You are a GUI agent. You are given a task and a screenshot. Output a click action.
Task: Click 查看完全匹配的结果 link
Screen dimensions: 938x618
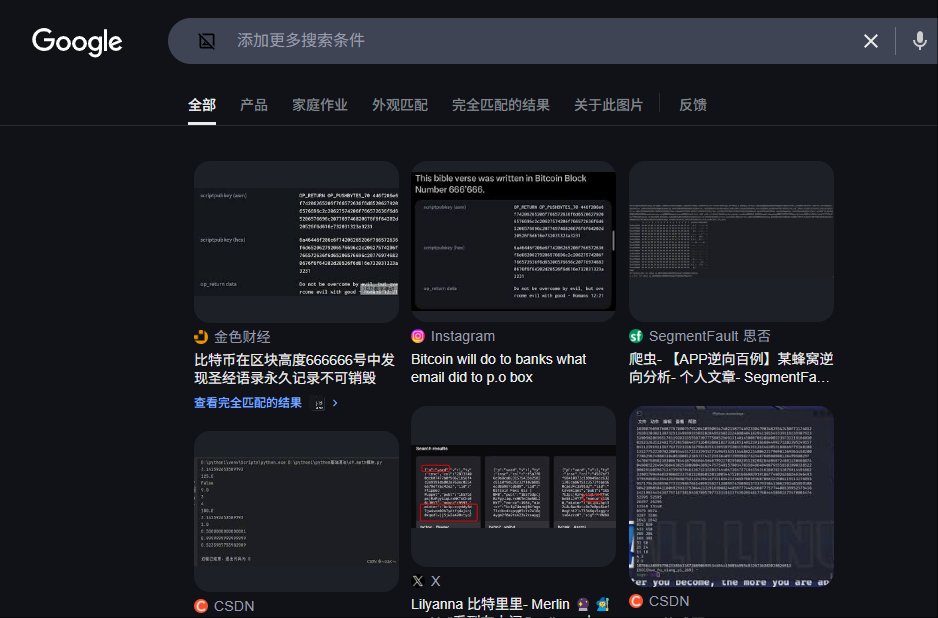pos(248,403)
